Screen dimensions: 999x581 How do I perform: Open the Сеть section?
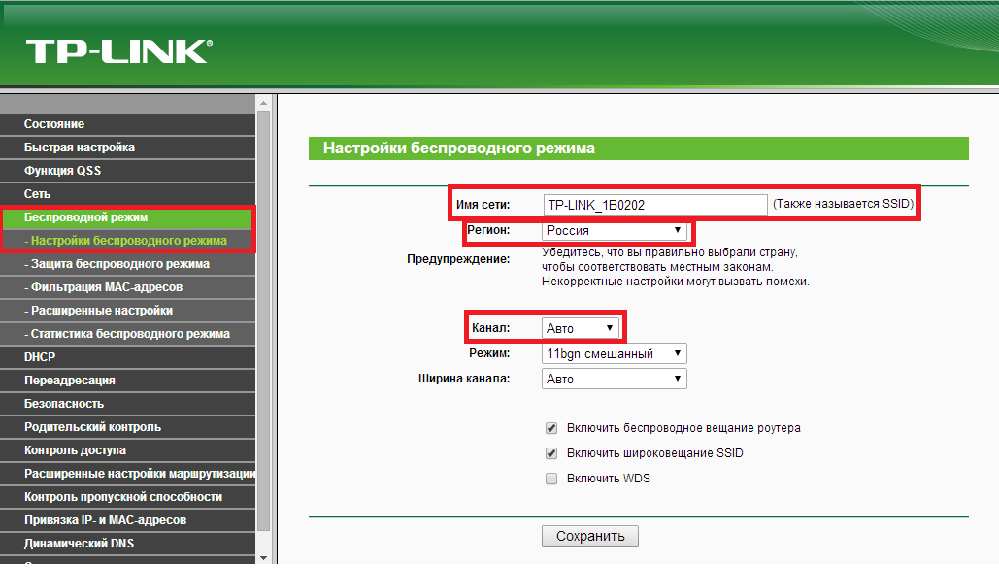coord(127,194)
